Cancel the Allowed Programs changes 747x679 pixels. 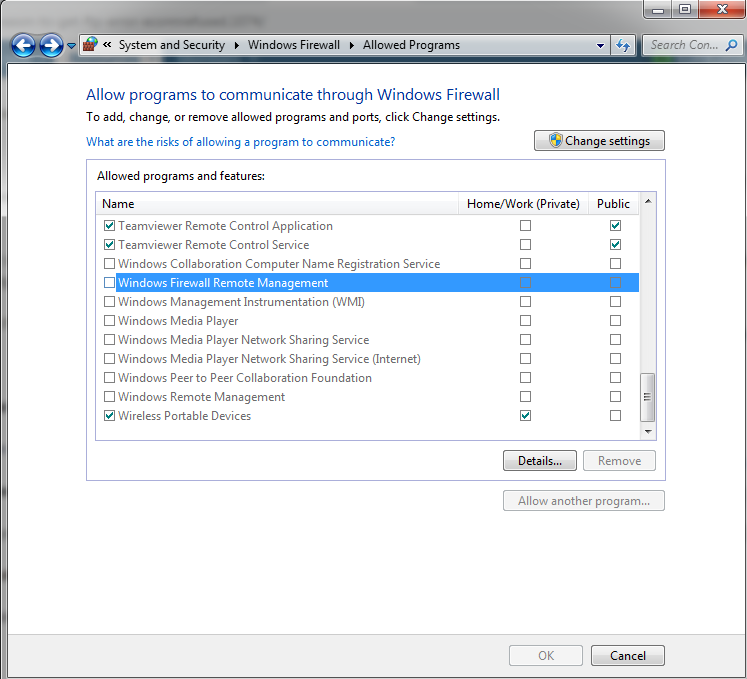pos(628,656)
